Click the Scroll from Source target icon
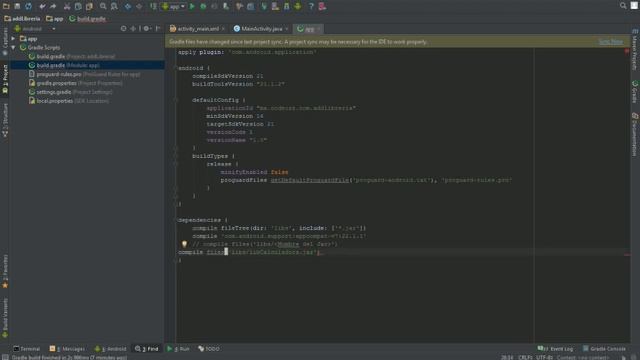Screen dimensions: 640x360 click(x=123, y=29)
